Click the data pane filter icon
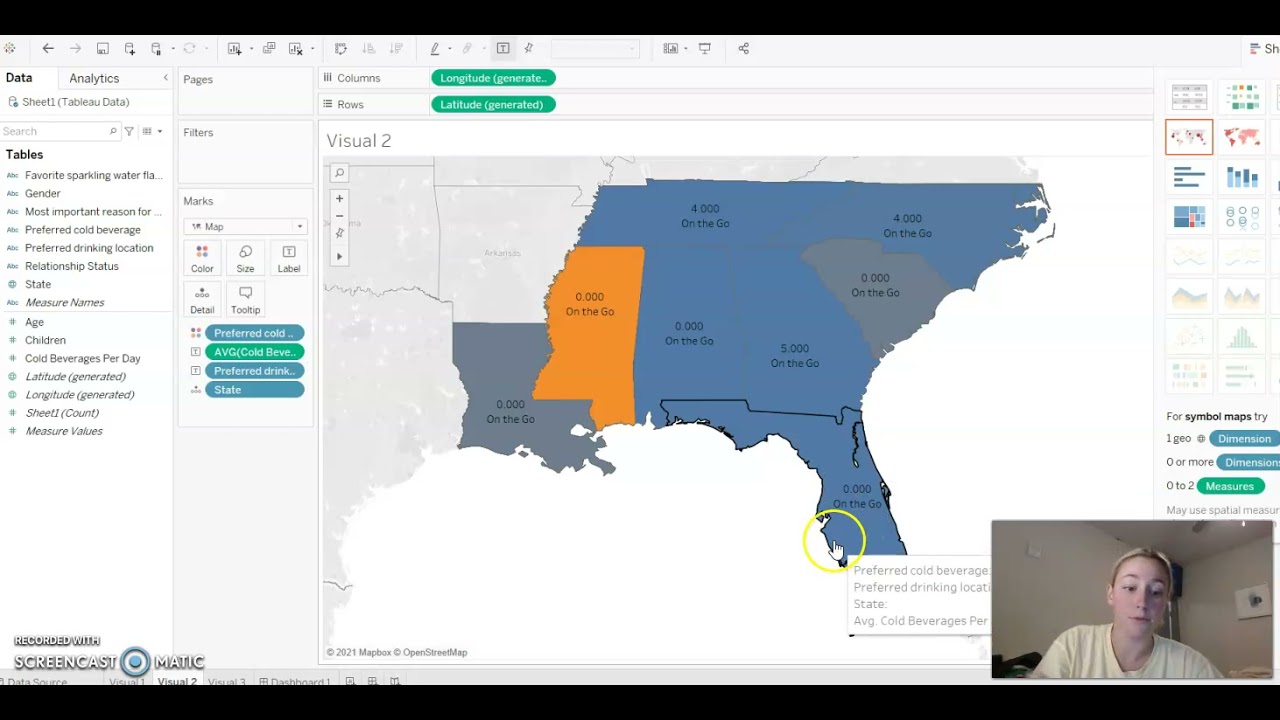 [129, 131]
